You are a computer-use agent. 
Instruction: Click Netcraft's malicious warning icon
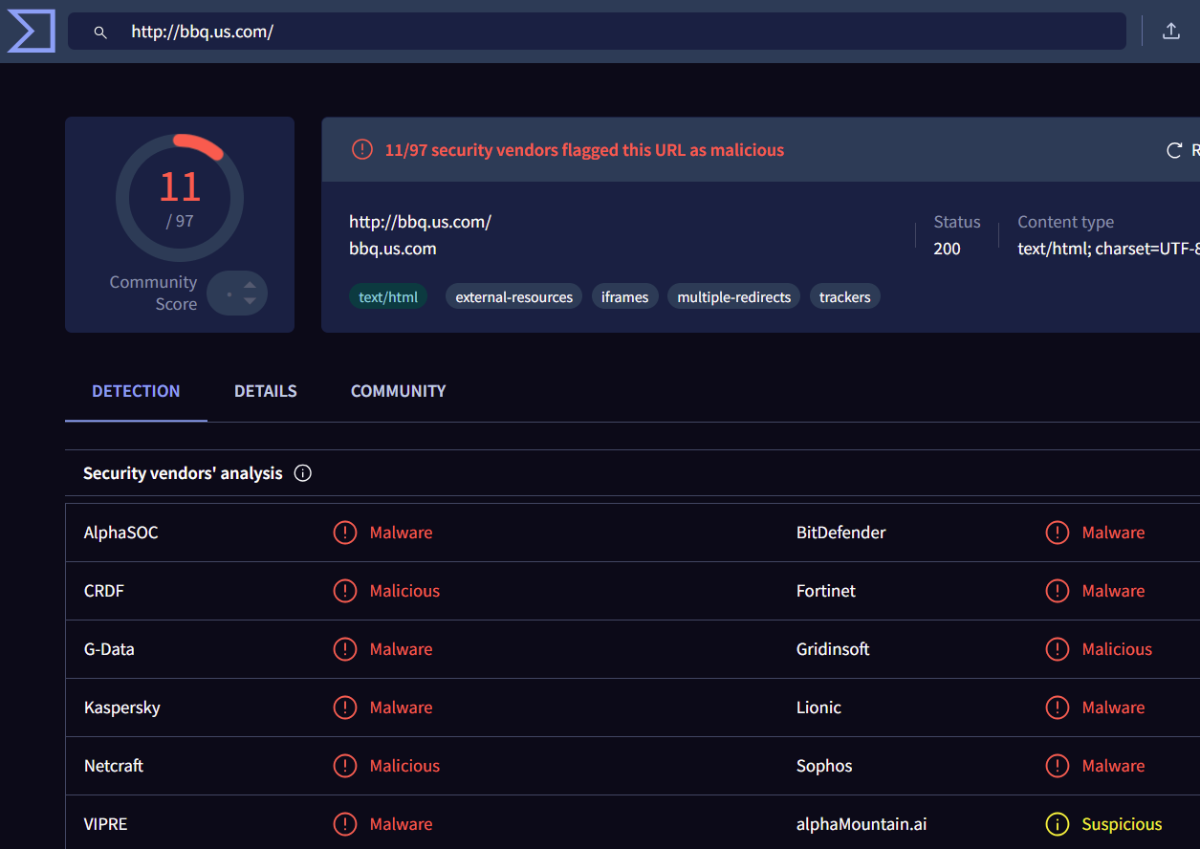tap(345, 766)
